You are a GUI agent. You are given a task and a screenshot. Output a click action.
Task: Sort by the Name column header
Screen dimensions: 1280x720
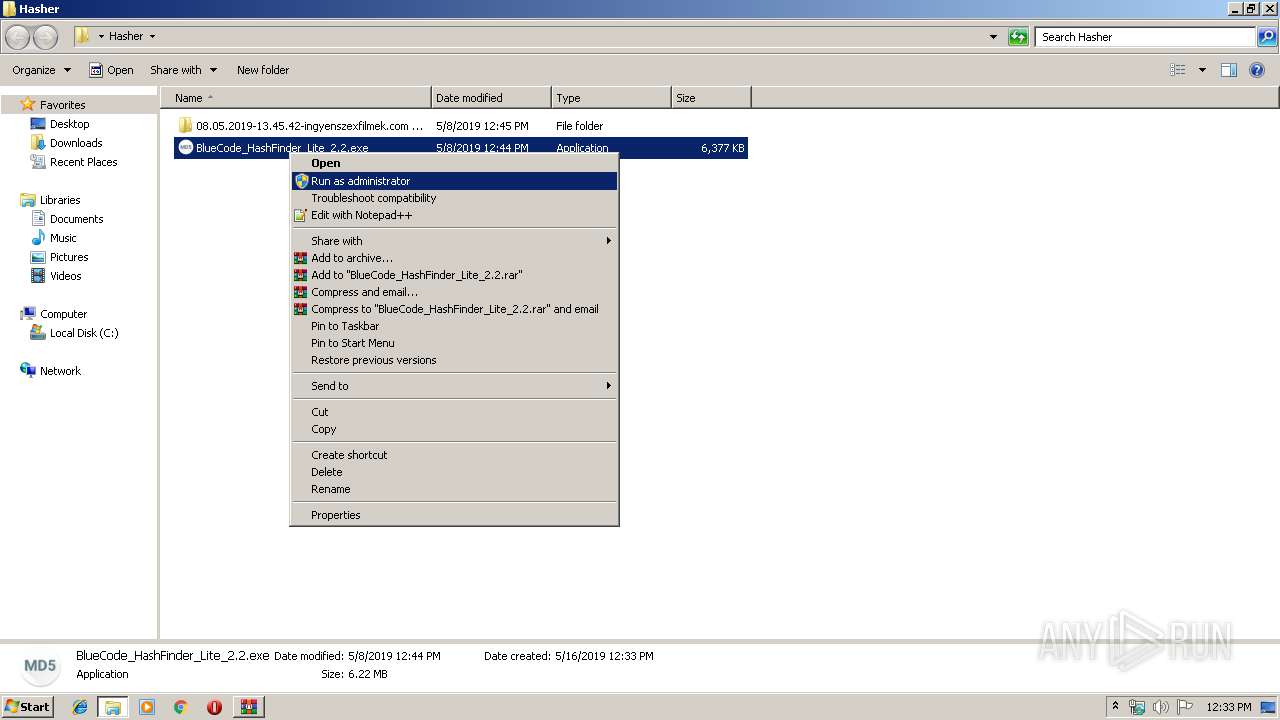pos(296,98)
